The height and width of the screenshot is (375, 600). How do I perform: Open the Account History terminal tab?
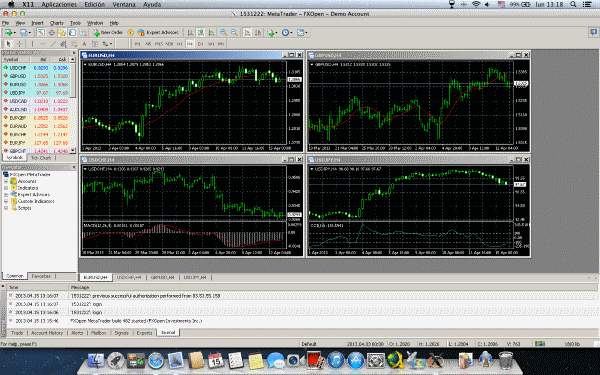[x=47, y=333]
